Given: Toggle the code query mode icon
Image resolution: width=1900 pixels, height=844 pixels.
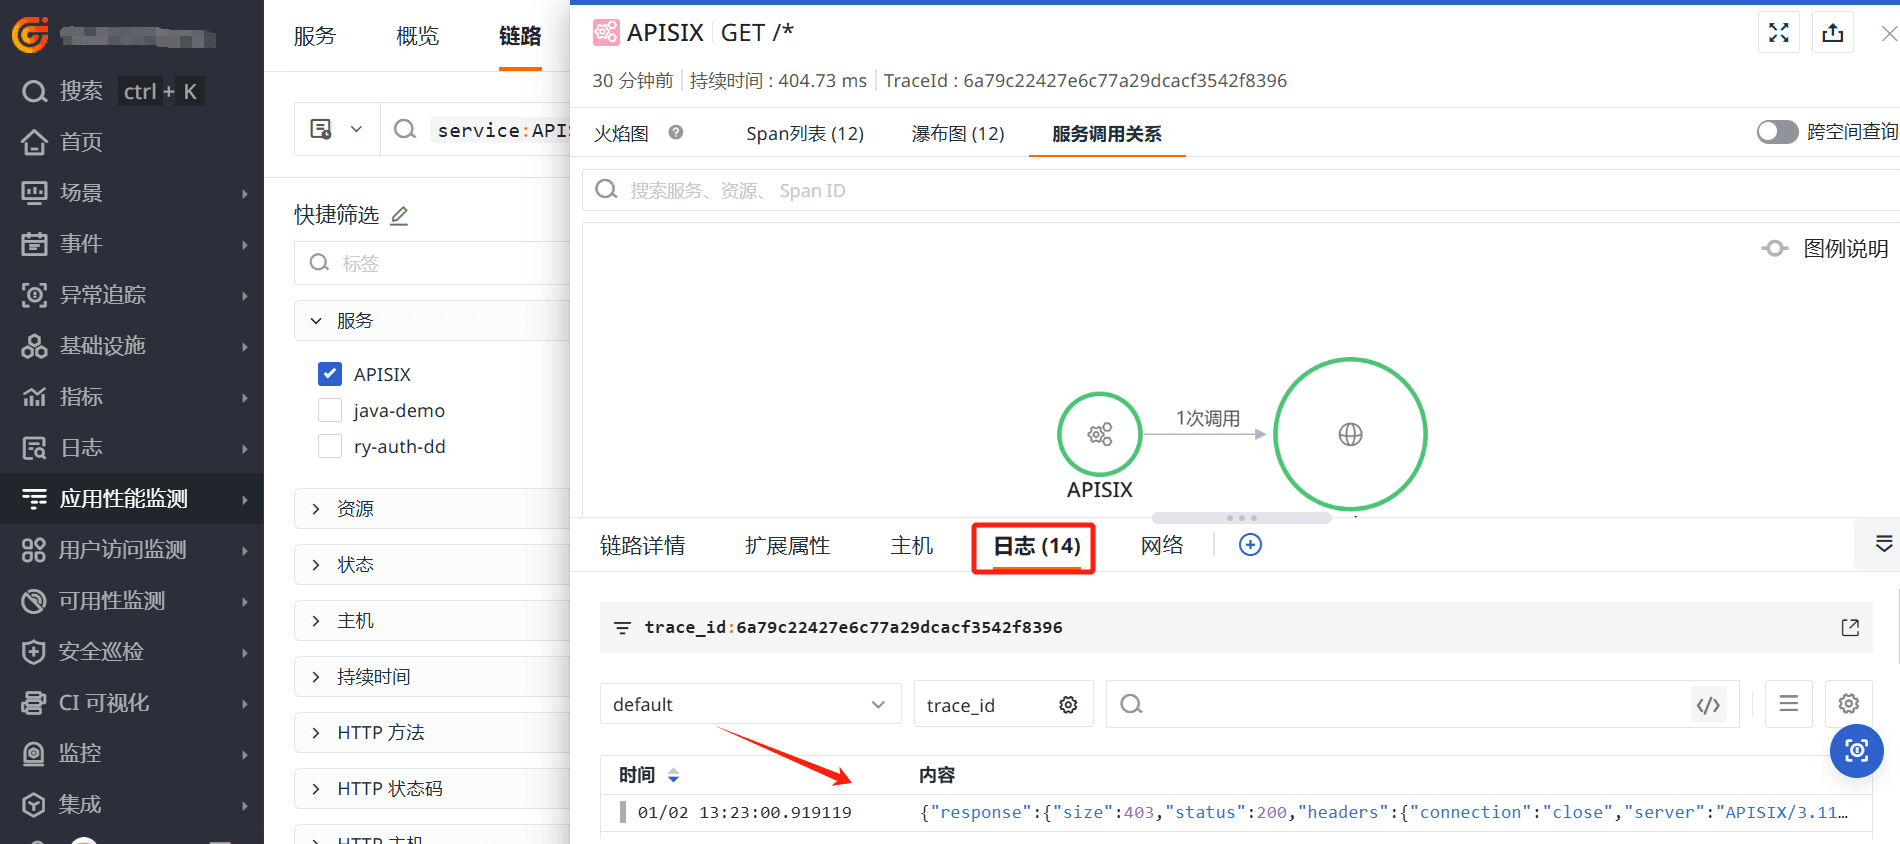Looking at the screenshot, I should pyautogui.click(x=1708, y=705).
